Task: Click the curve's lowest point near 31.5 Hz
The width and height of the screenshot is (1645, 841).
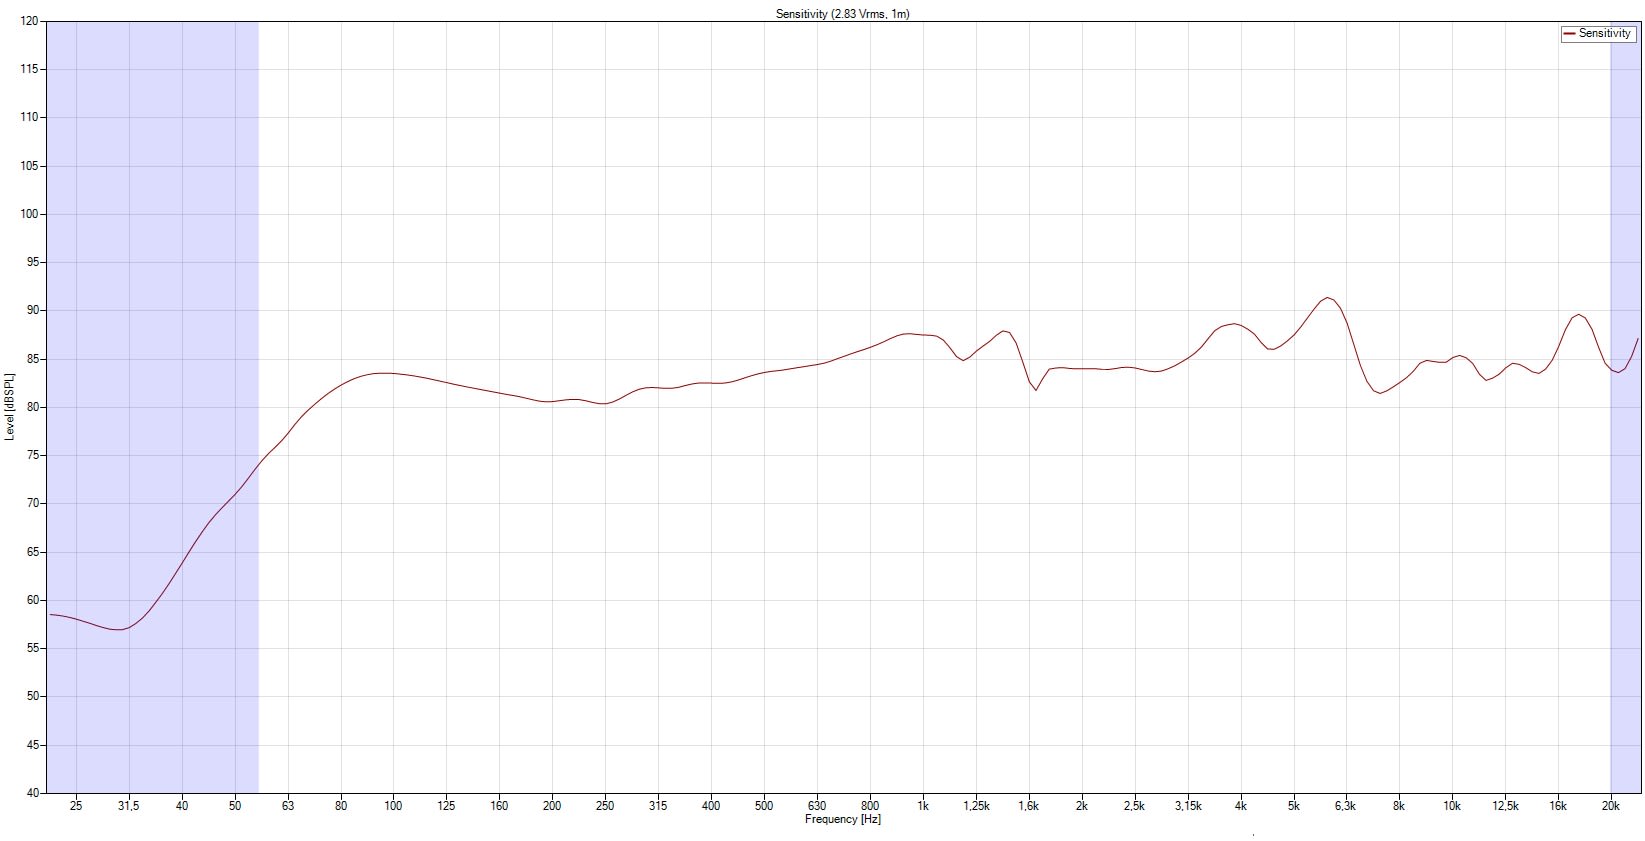Action: pos(119,629)
